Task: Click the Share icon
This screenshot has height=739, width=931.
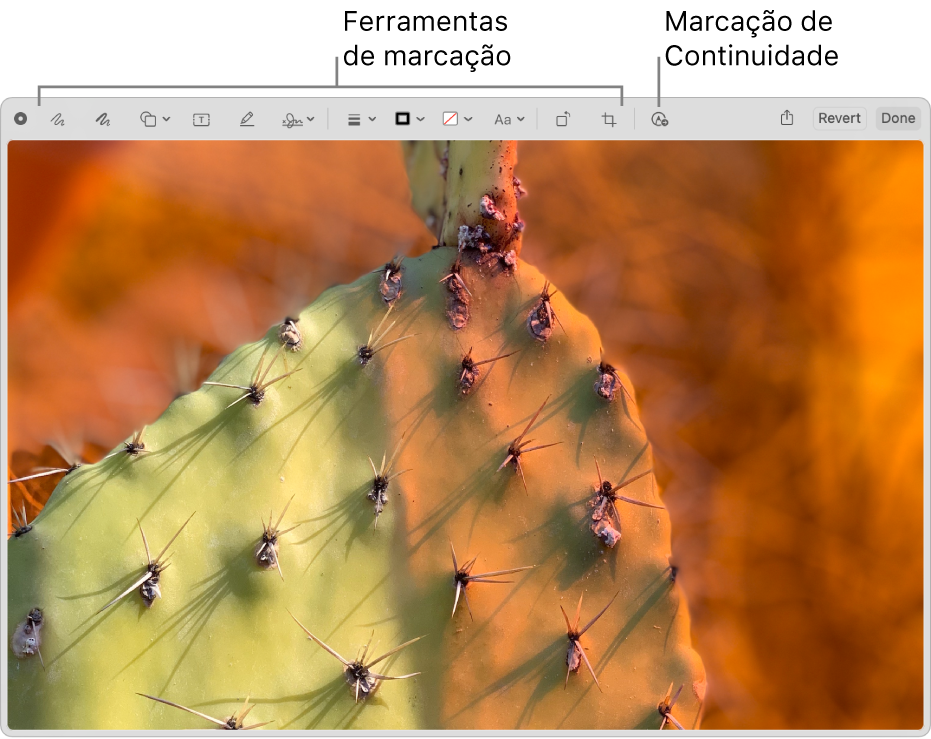Action: click(x=787, y=118)
